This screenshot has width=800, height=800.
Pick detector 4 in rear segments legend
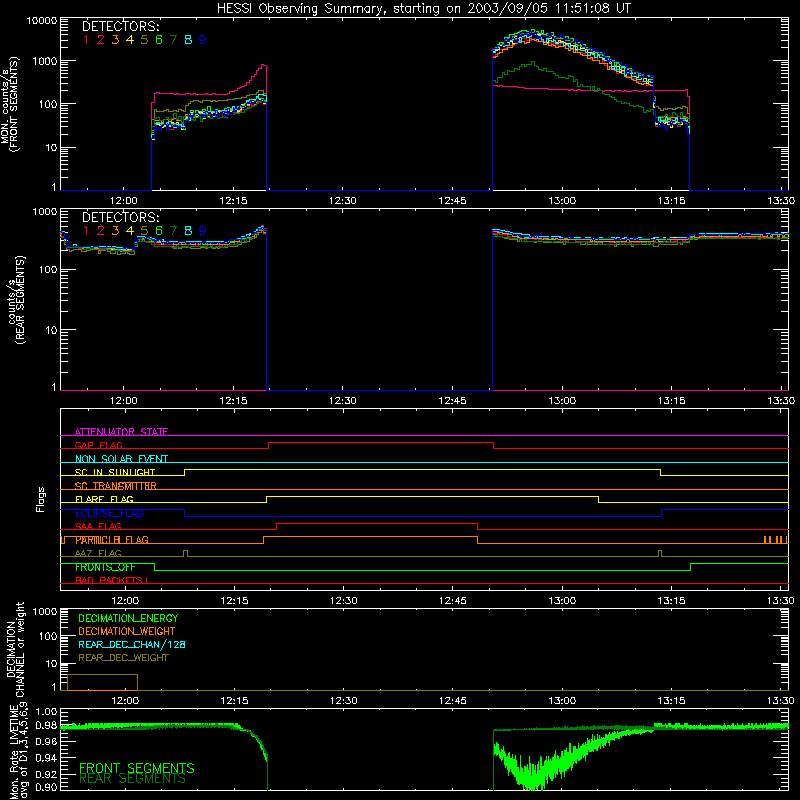click(130, 231)
